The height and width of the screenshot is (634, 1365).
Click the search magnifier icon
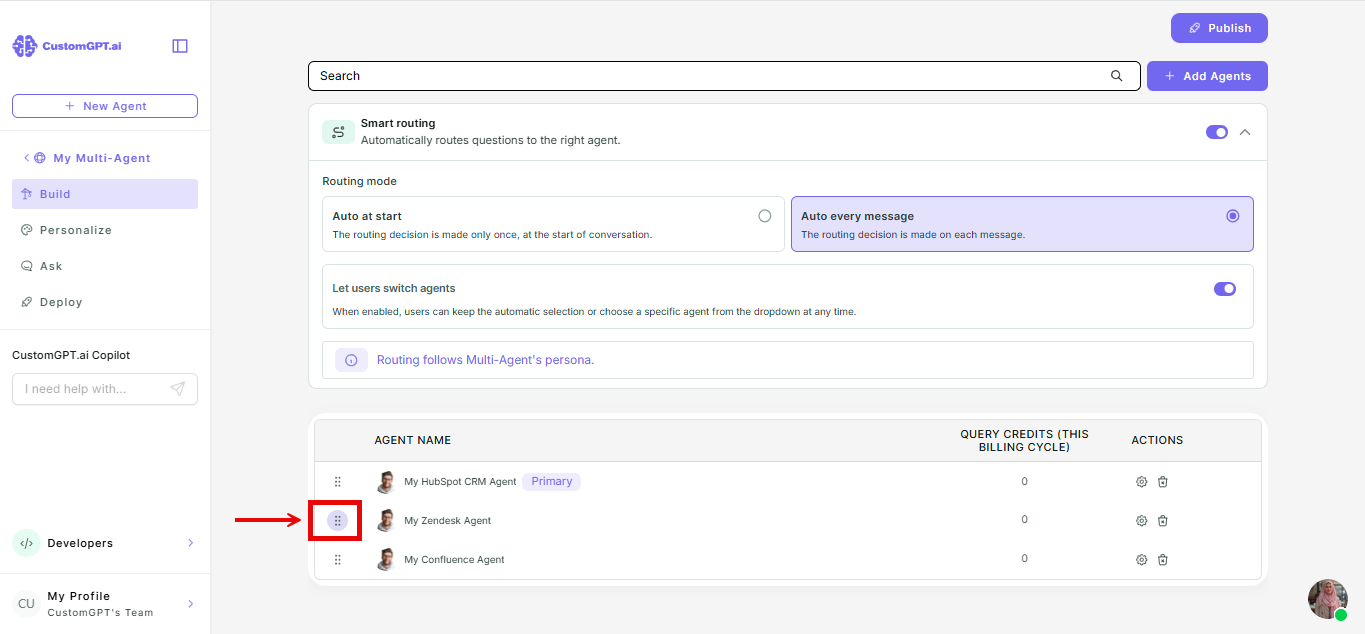click(x=1117, y=76)
